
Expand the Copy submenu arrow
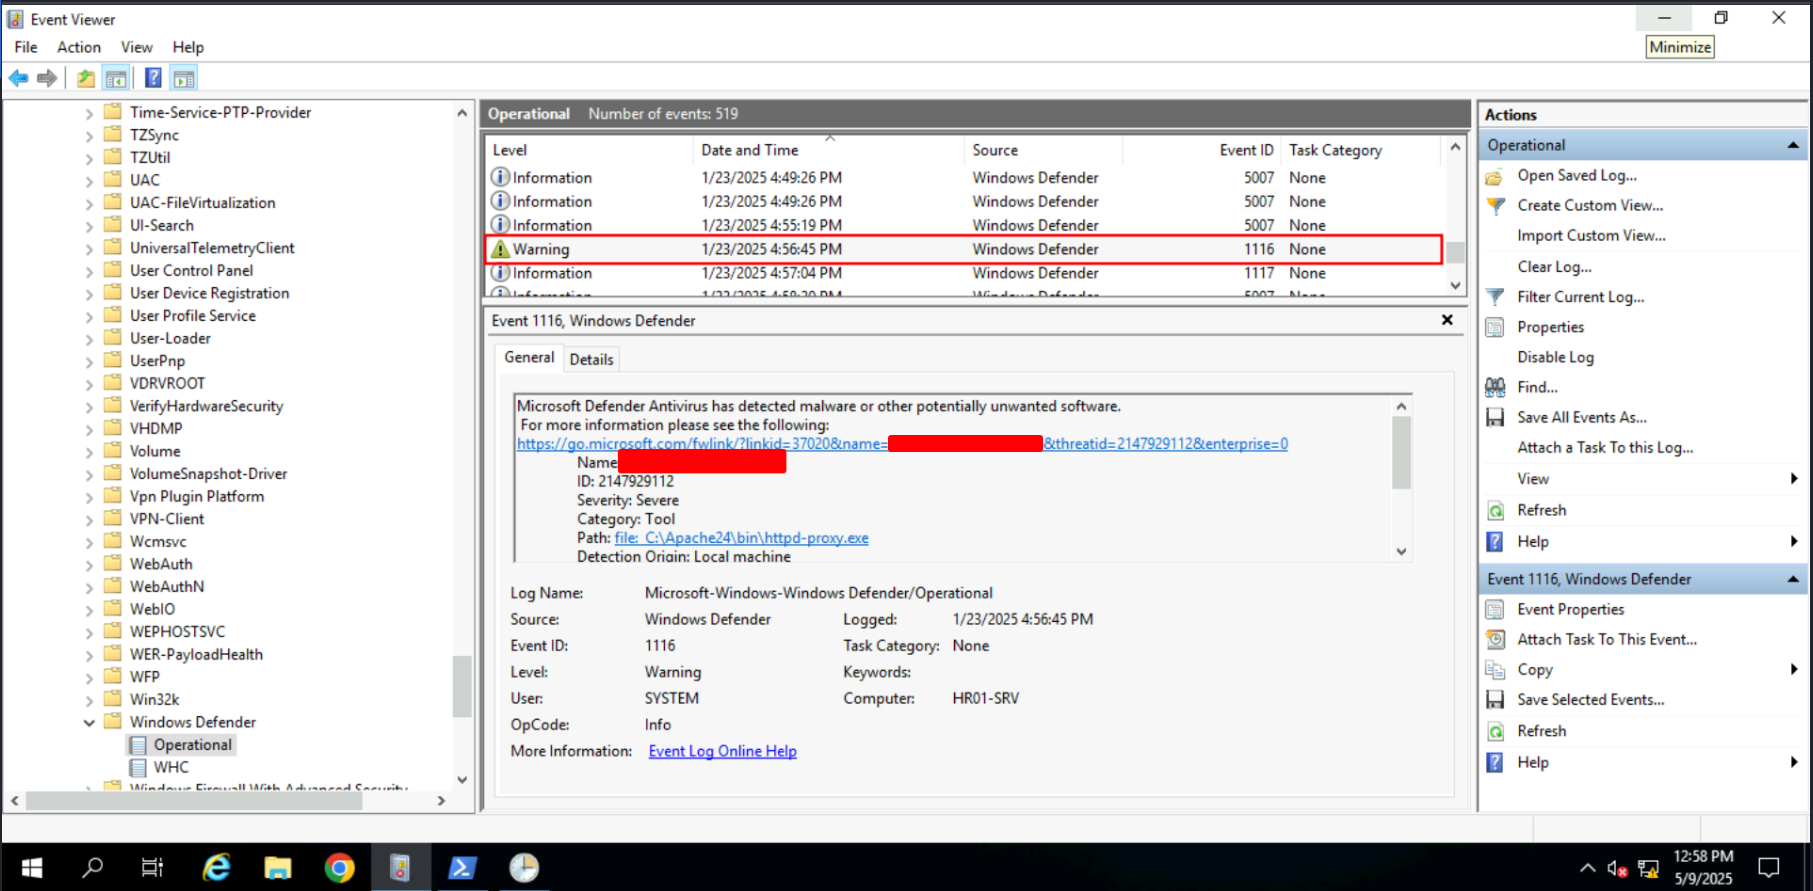[1794, 669]
